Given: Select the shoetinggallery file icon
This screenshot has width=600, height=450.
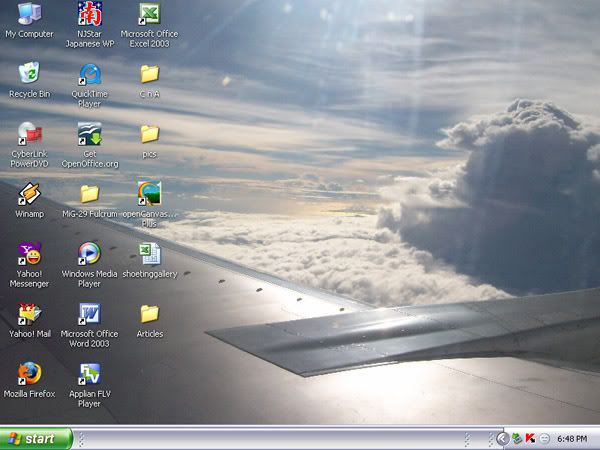Looking at the screenshot, I should (x=149, y=254).
